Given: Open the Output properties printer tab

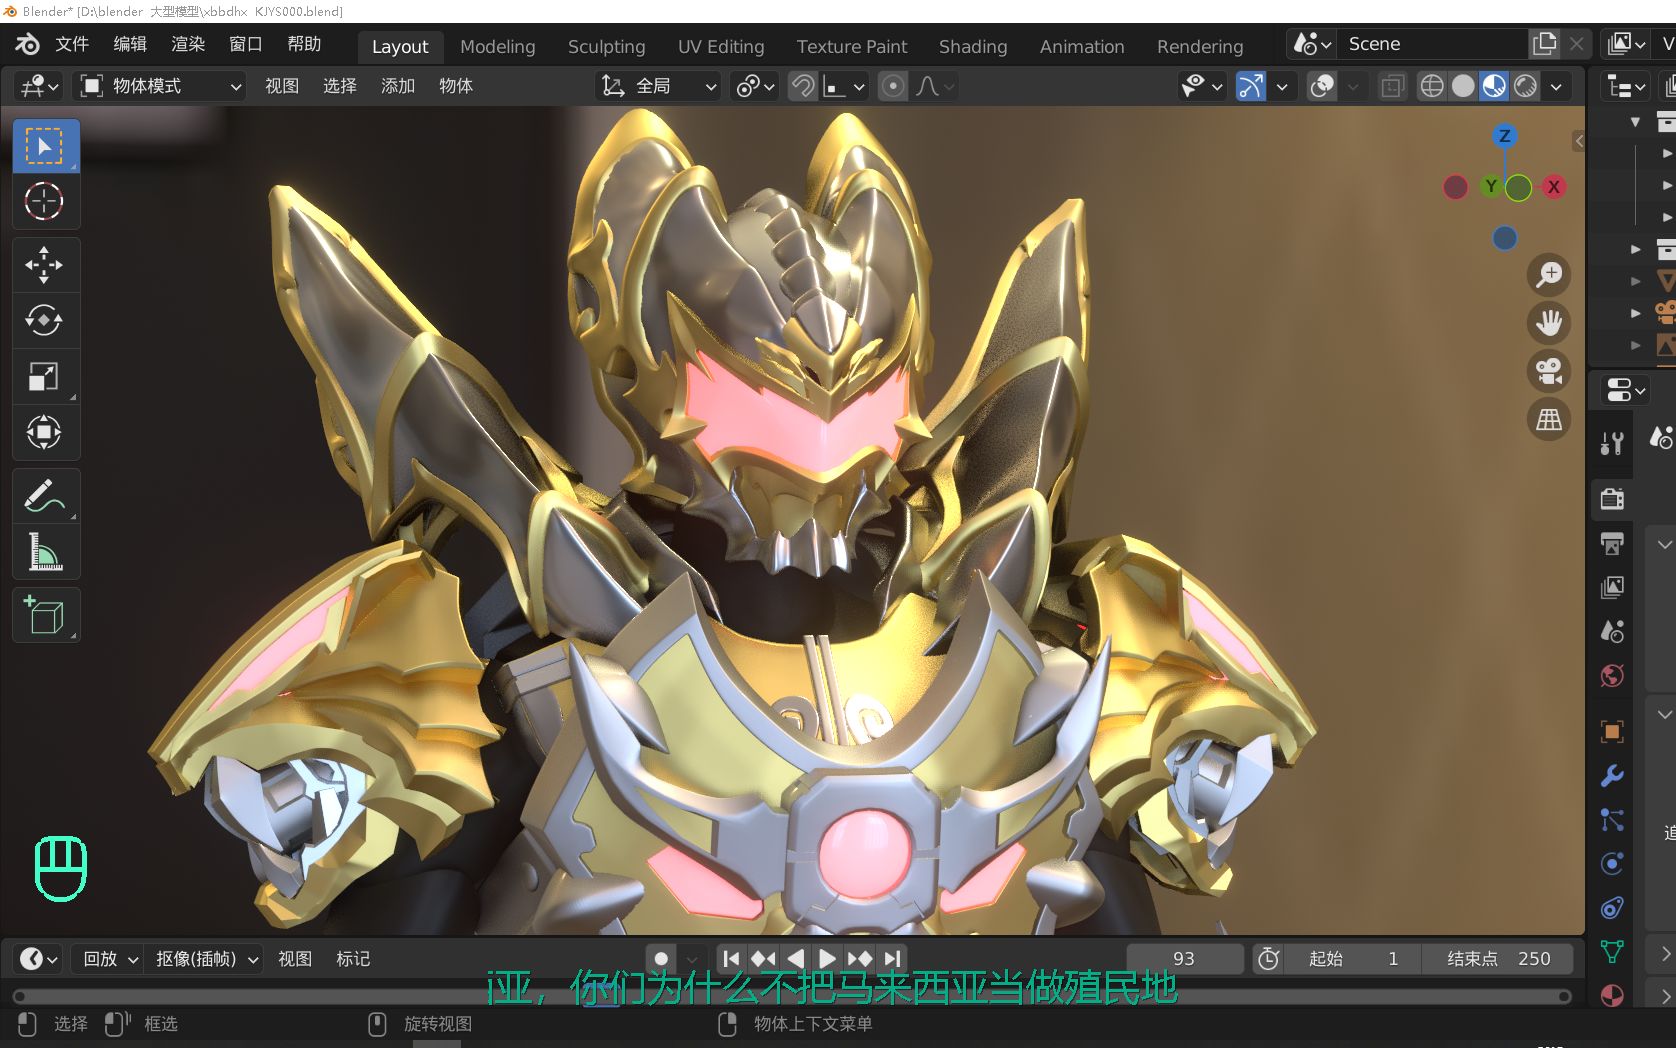Looking at the screenshot, I should 1612,543.
